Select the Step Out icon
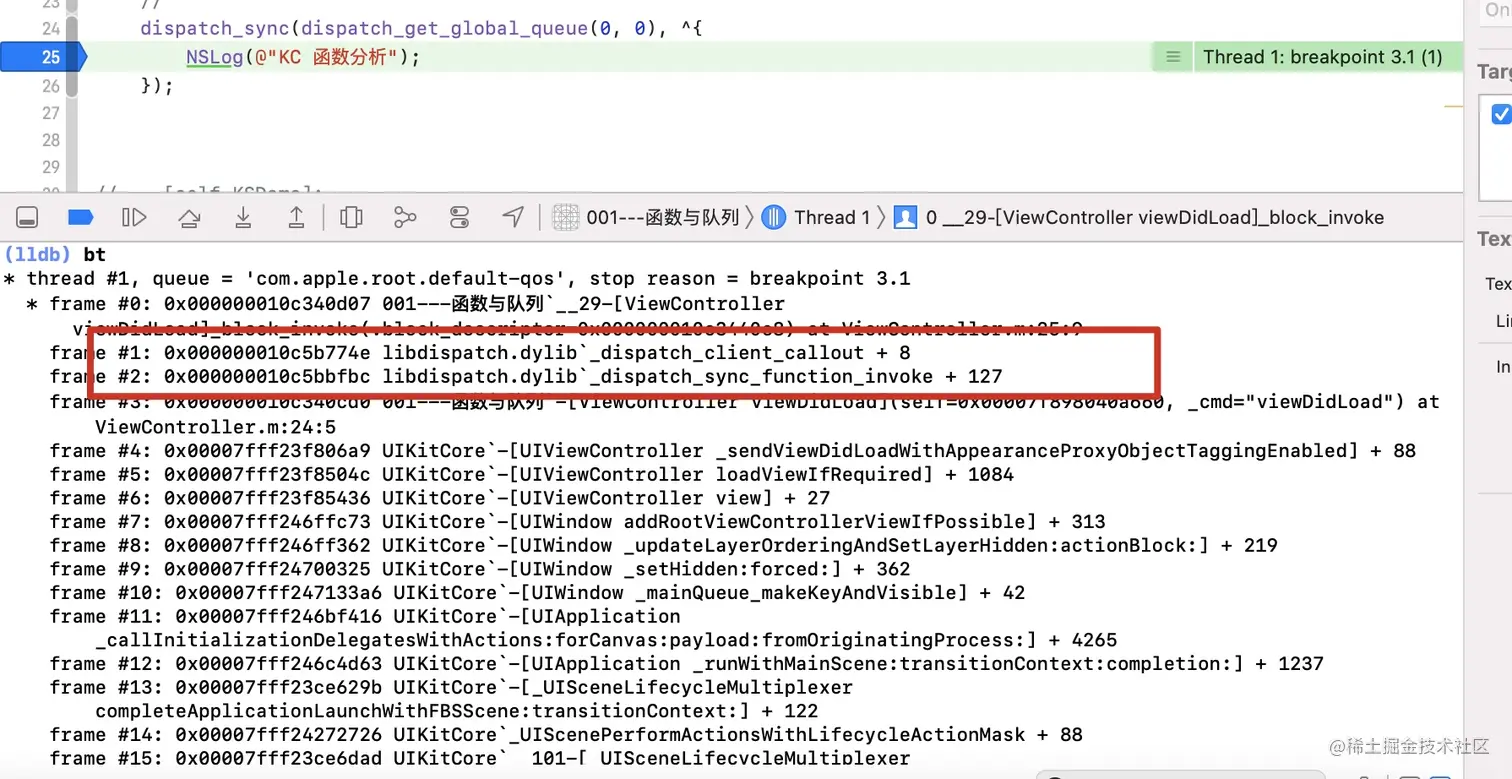The width and height of the screenshot is (1512, 779). tap(297, 217)
